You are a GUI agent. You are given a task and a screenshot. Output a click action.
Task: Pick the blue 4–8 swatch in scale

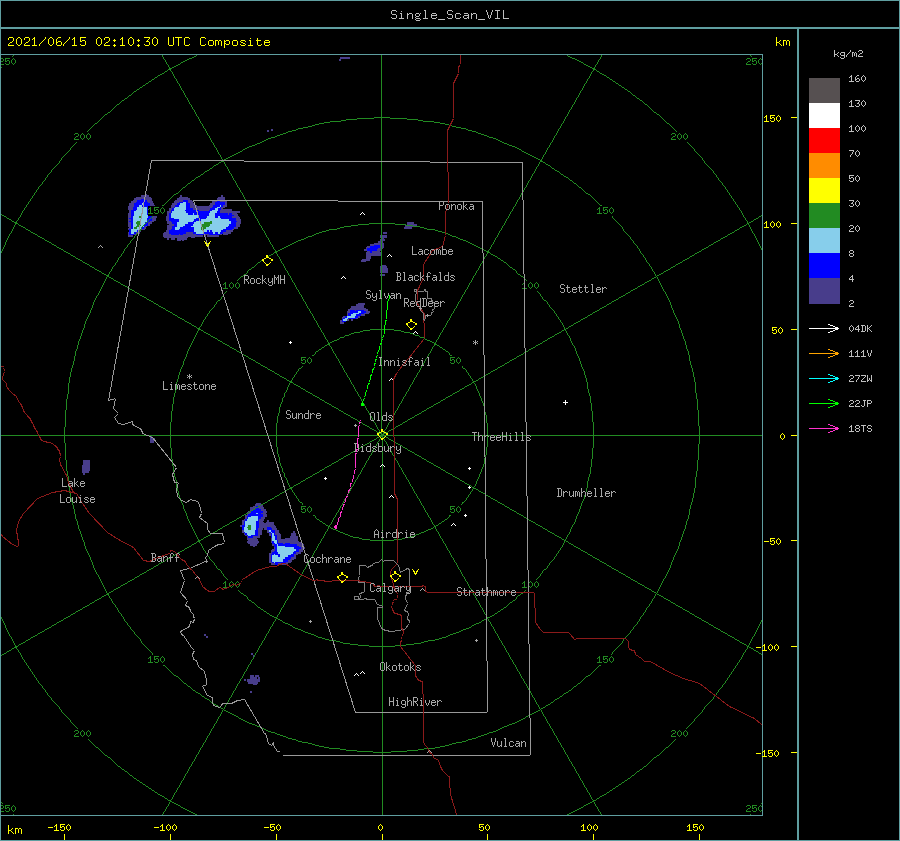(x=824, y=265)
